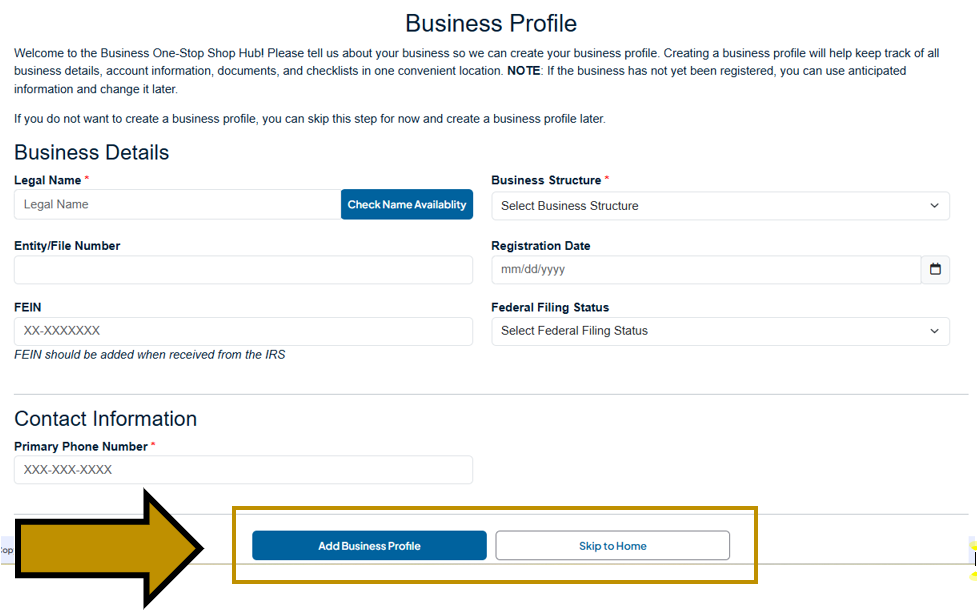This screenshot has height=613, width=977.
Task: Click the FEIN helper text below the field
Action: 150,354
